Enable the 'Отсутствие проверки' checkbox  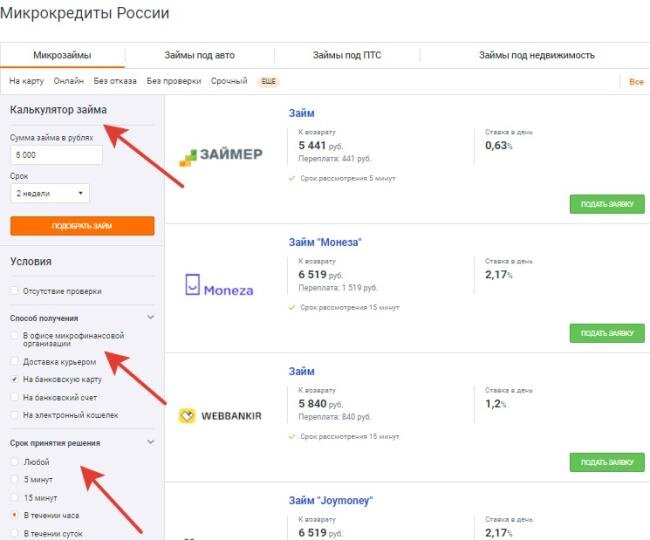[x=13, y=291]
